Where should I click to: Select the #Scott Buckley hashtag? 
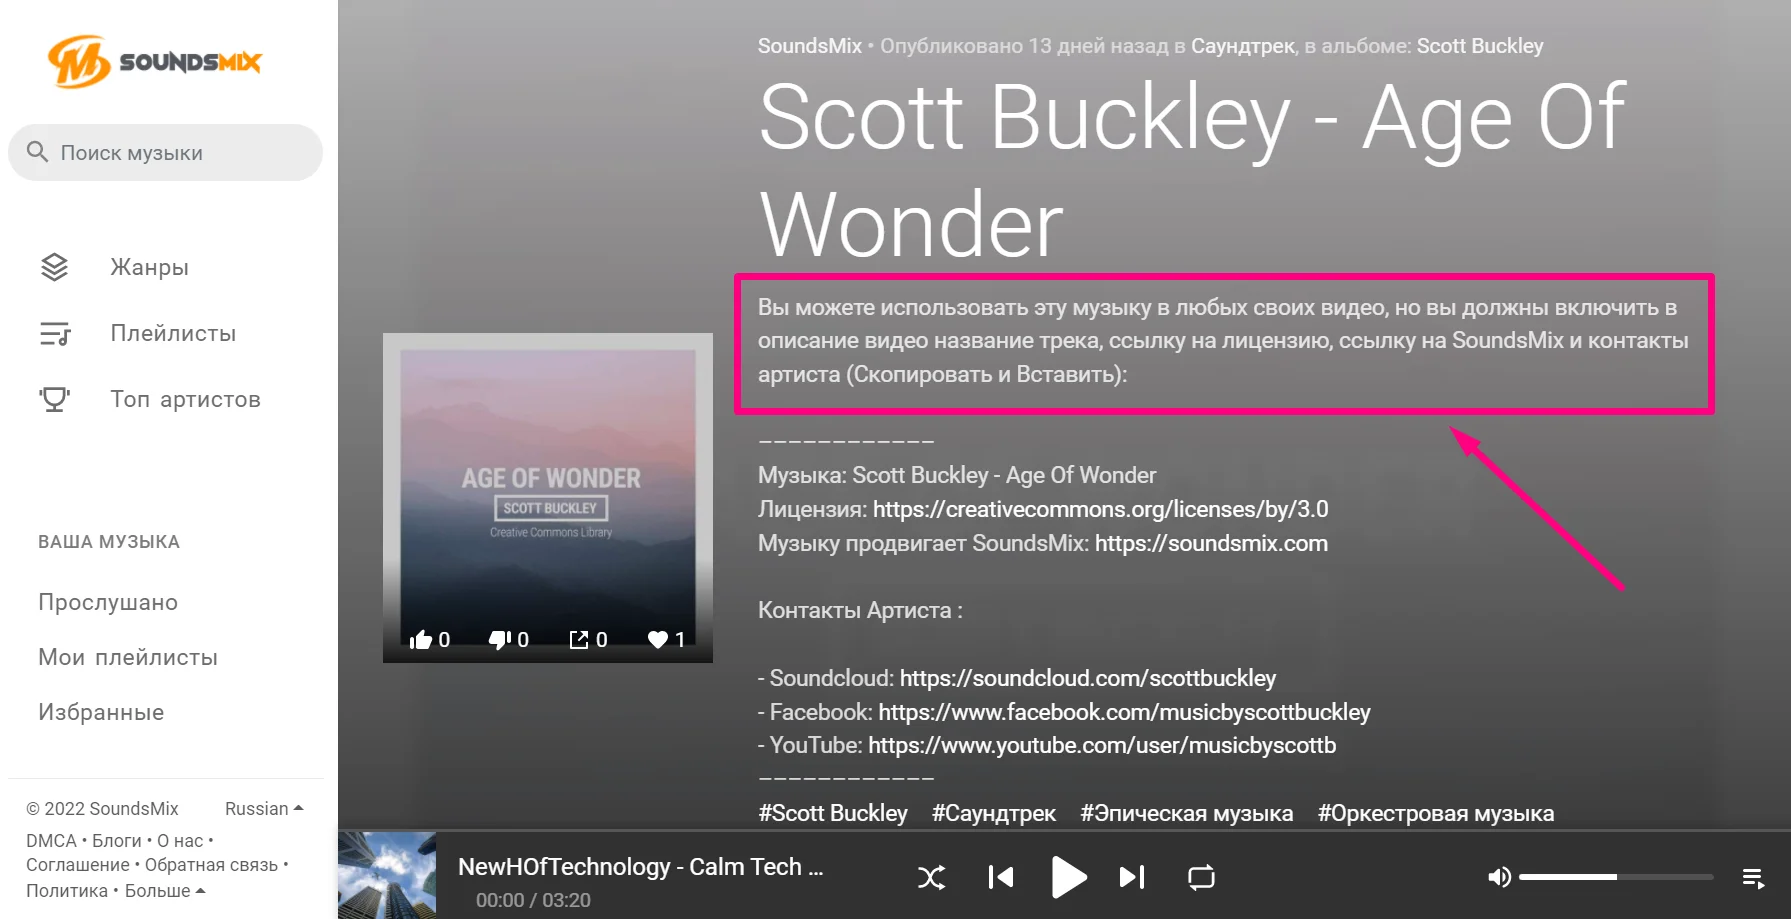click(x=833, y=813)
